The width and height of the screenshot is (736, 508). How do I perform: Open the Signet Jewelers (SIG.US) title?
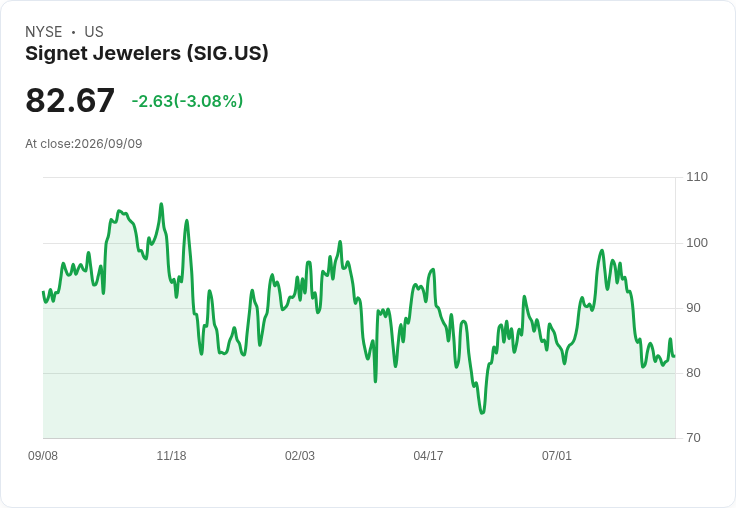coord(147,53)
